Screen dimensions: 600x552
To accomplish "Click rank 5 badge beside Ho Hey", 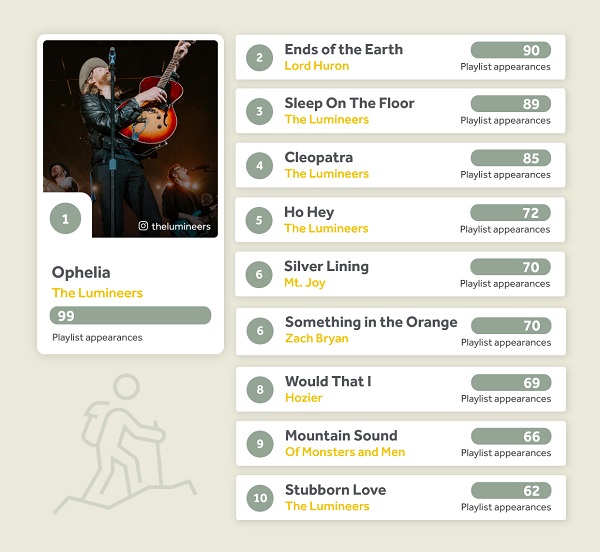I will [x=259, y=220].
